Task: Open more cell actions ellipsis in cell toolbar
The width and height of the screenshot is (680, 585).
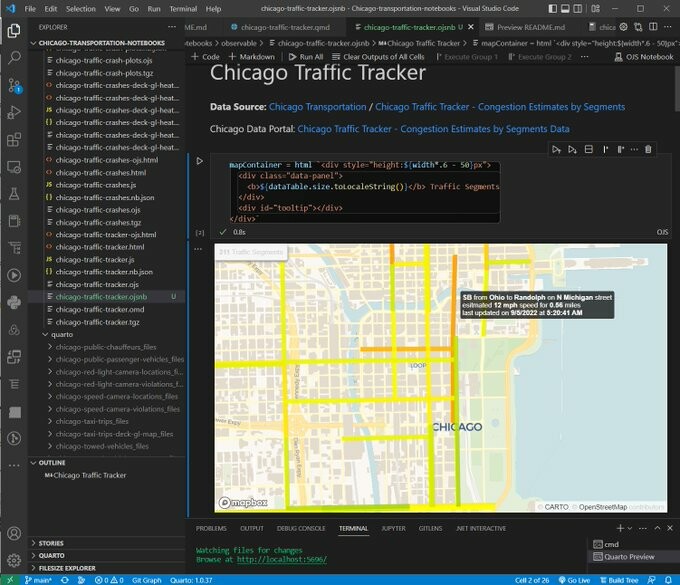Action: [634, 149]
